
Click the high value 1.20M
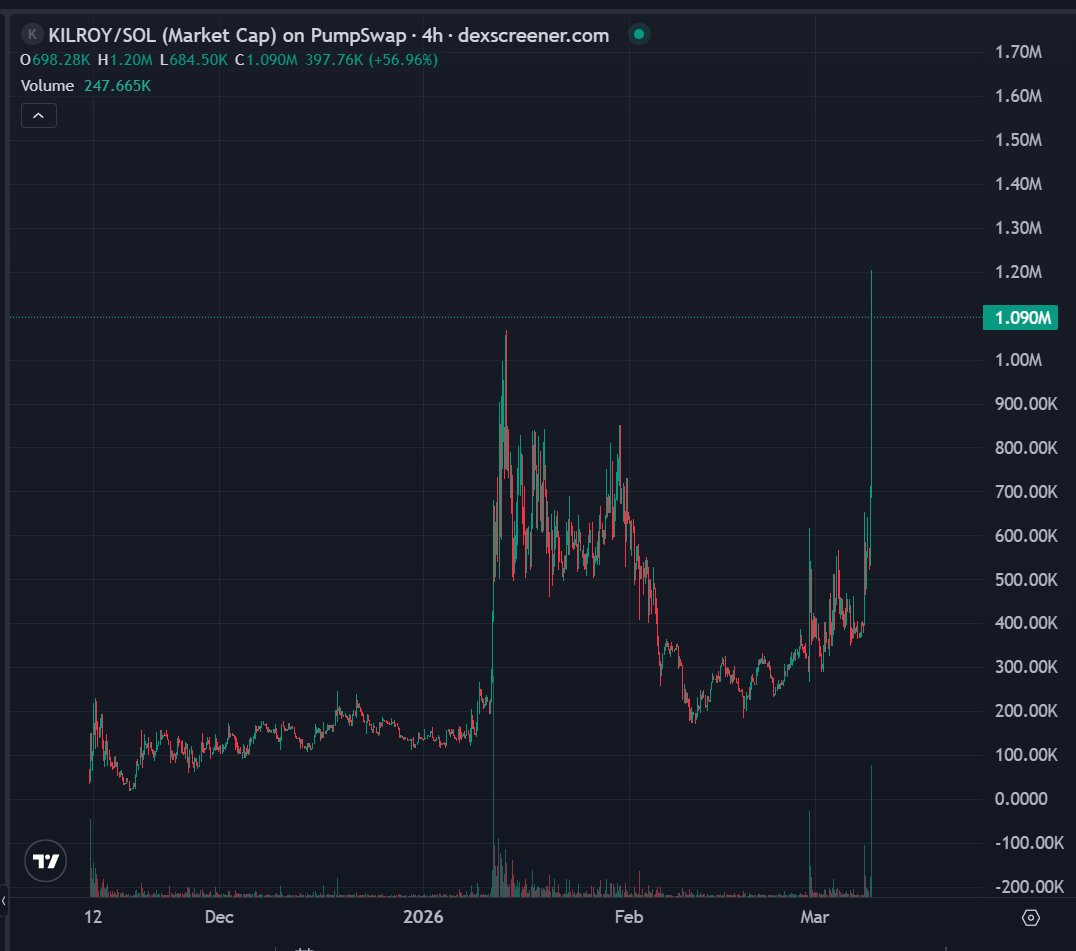(131, 60)
